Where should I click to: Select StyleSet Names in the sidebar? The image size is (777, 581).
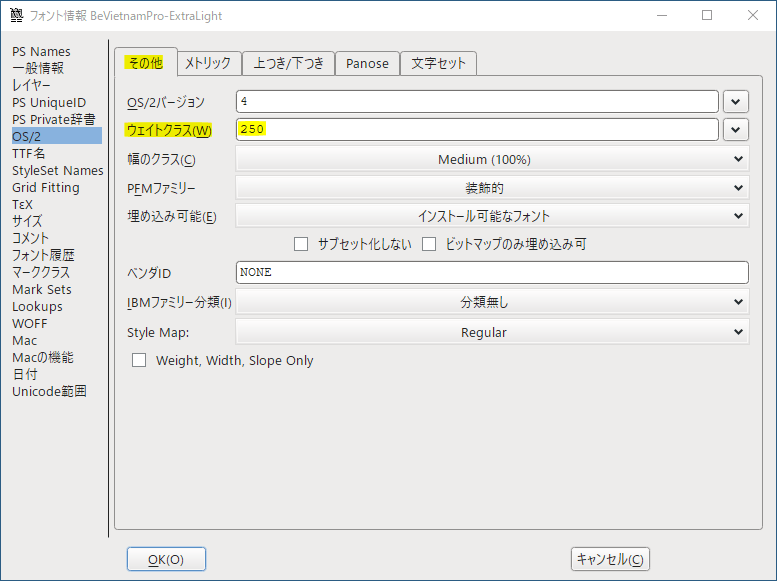pyautogui.click(x=57, y=171)
